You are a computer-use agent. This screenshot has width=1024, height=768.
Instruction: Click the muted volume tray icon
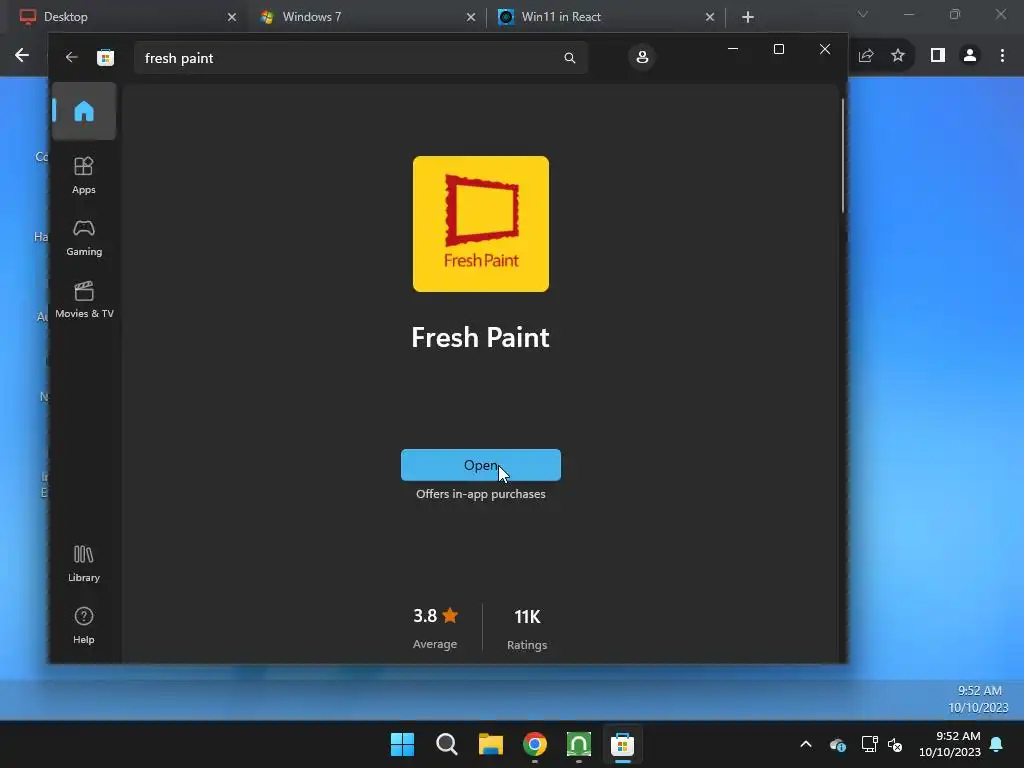(x=895, y=744)
